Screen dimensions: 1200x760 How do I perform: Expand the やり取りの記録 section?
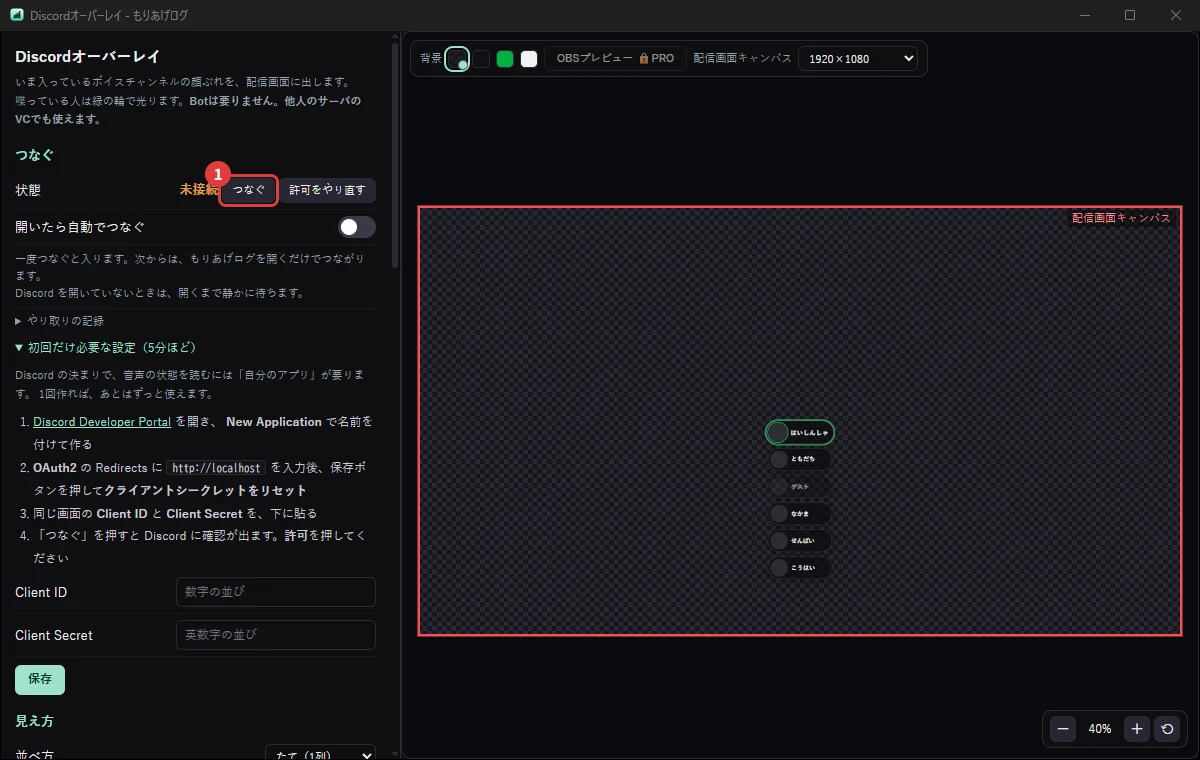[x=59, y=321]
